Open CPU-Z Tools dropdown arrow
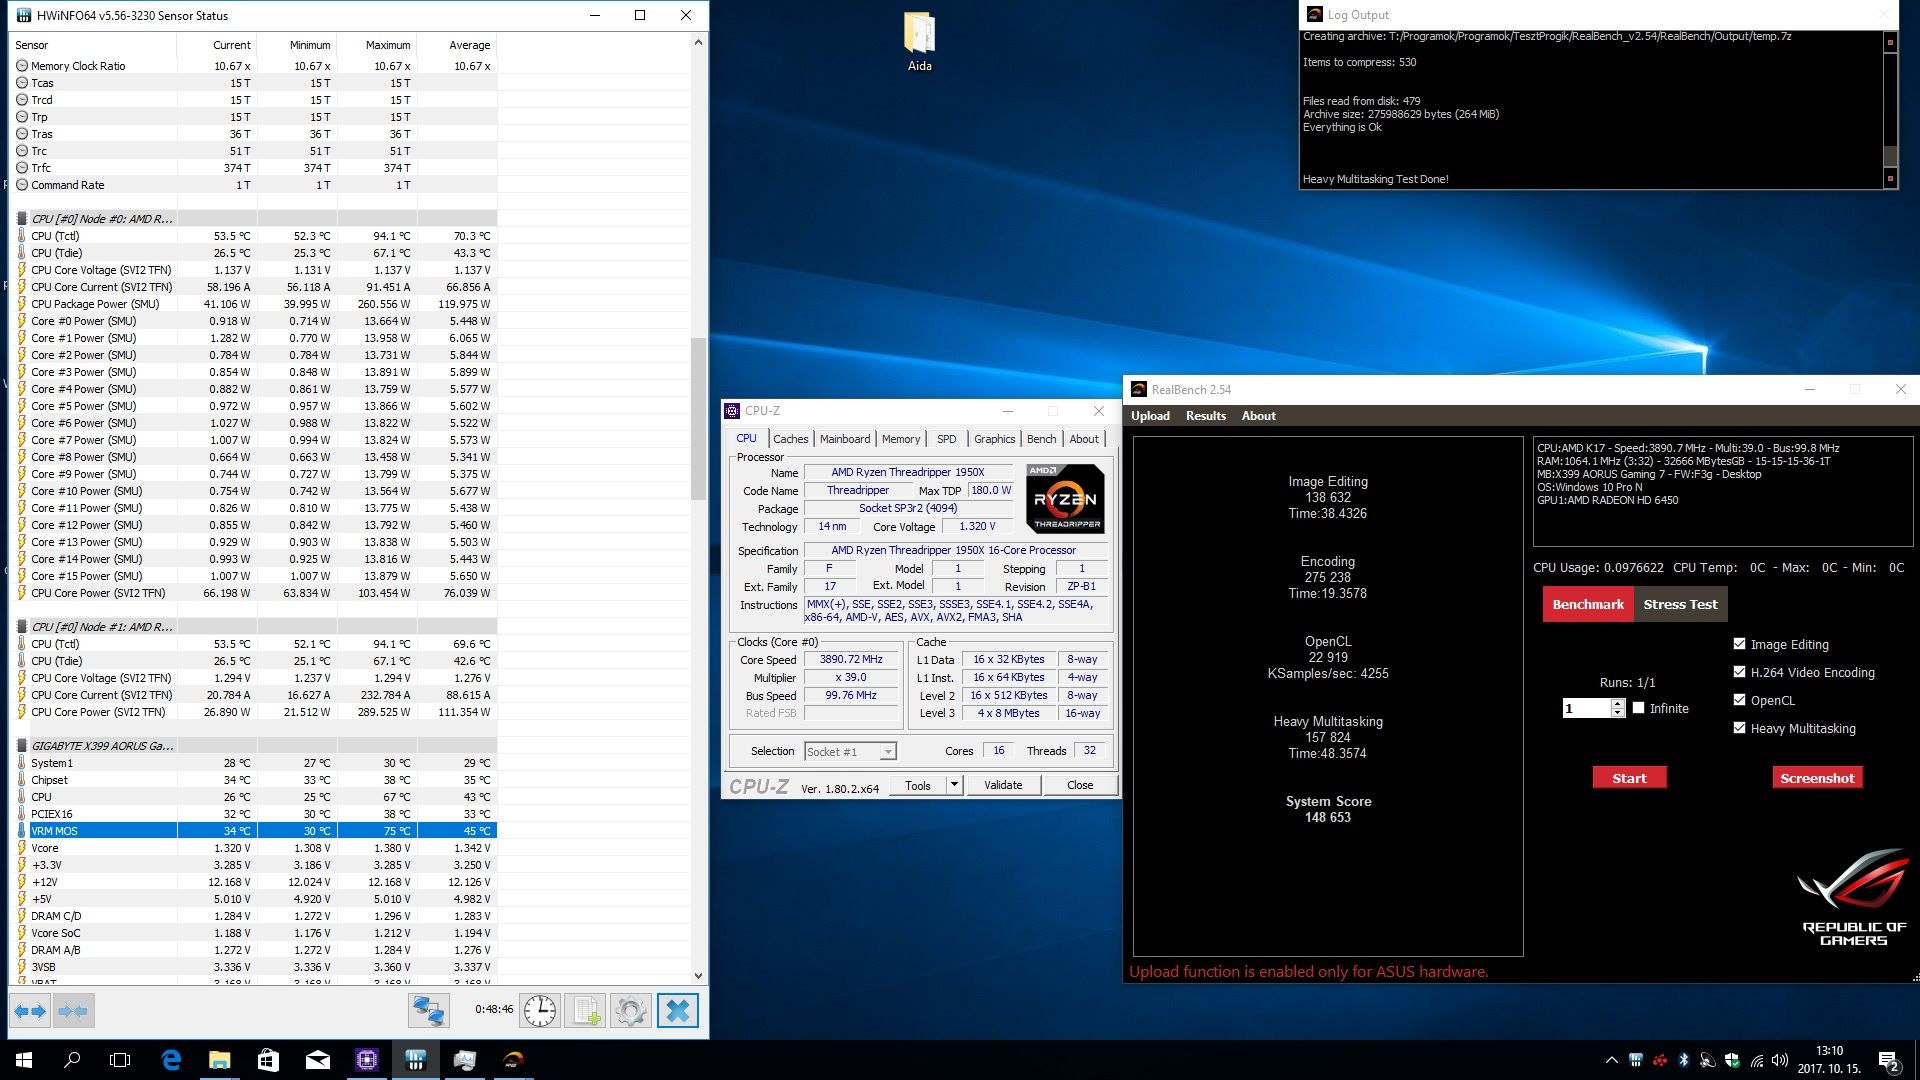 pyautogui.click(x=954, y=785)
